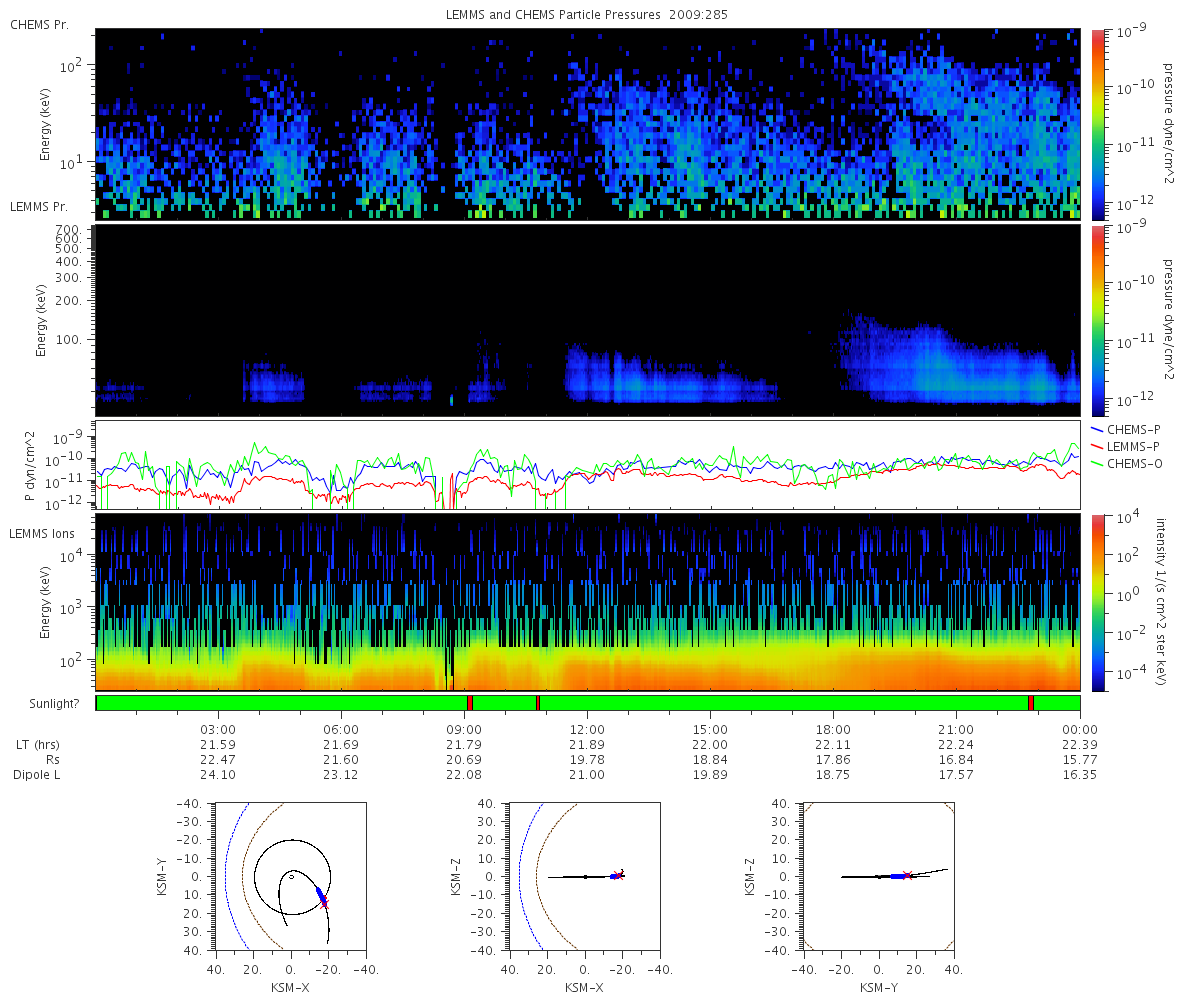Image resolution: width=1200 pixels, height=1000 pixels.
Task: Click the 'LT (hrs)' row label
Action: [x=39, y=745]
